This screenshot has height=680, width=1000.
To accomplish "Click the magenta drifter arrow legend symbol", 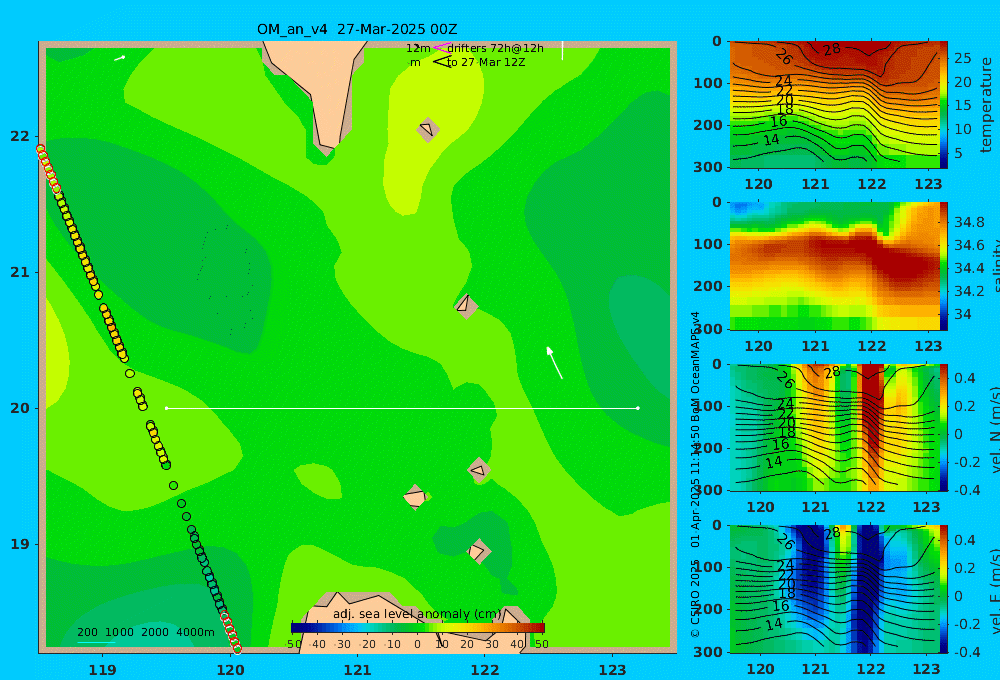I will [442, 48].
